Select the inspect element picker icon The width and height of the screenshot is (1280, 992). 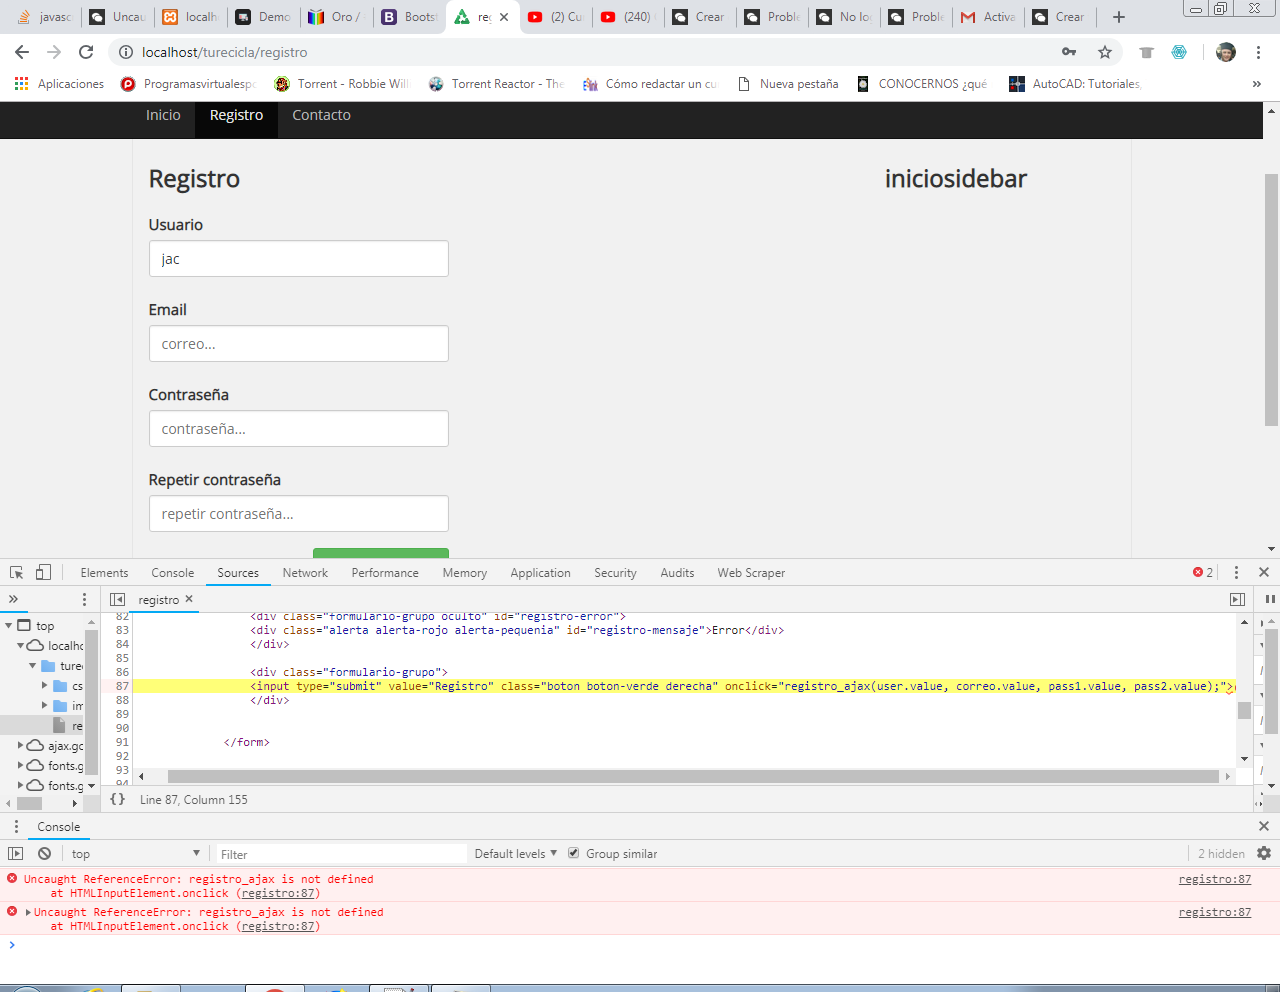pos(17,573)
